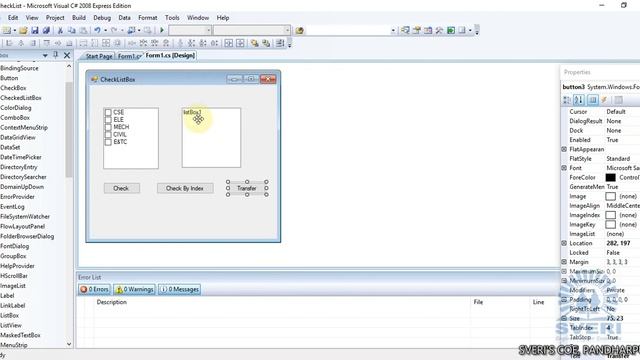Check the CIVIL checkbox in the form
640x360 pixels.
108,134
